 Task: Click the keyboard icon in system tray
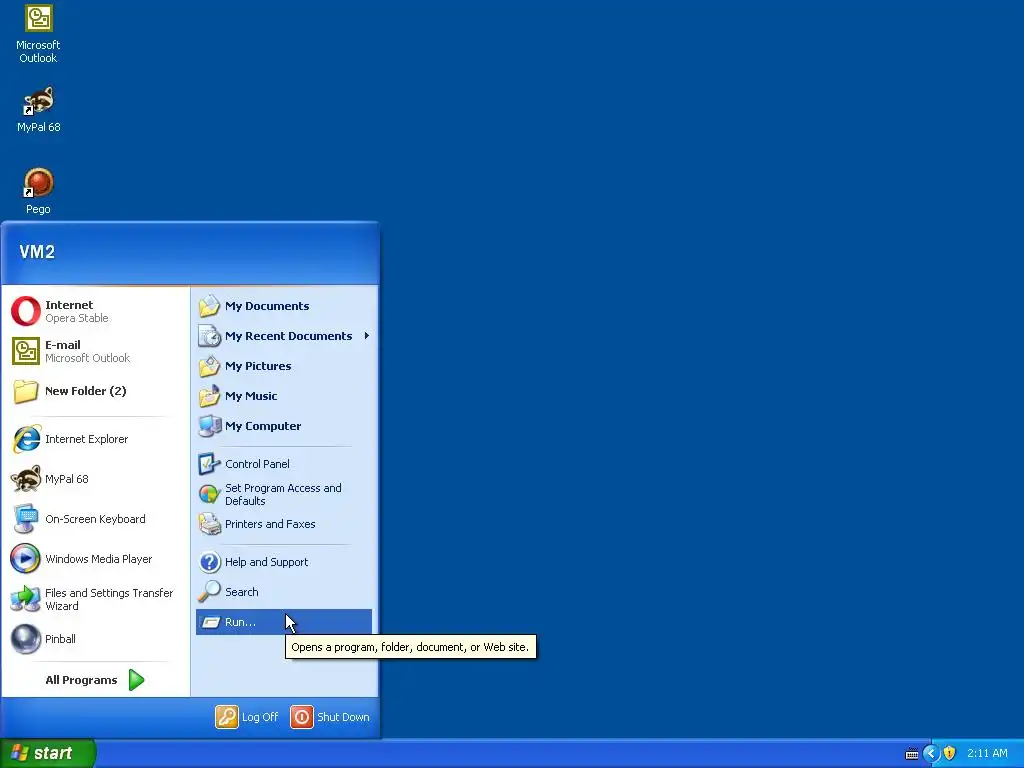pyautogui.click(x=912, y=754)
